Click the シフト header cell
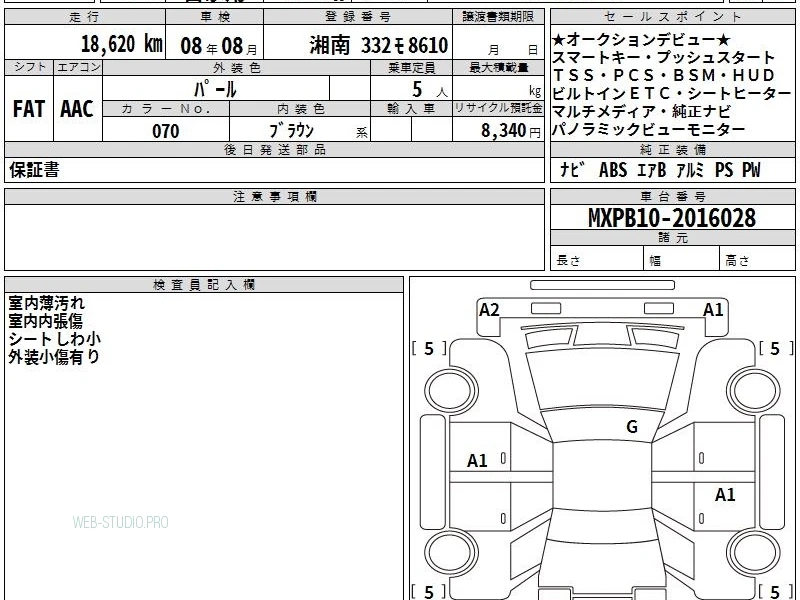The width and height of the screenshot is (800, 600). (x=29, y=67)
